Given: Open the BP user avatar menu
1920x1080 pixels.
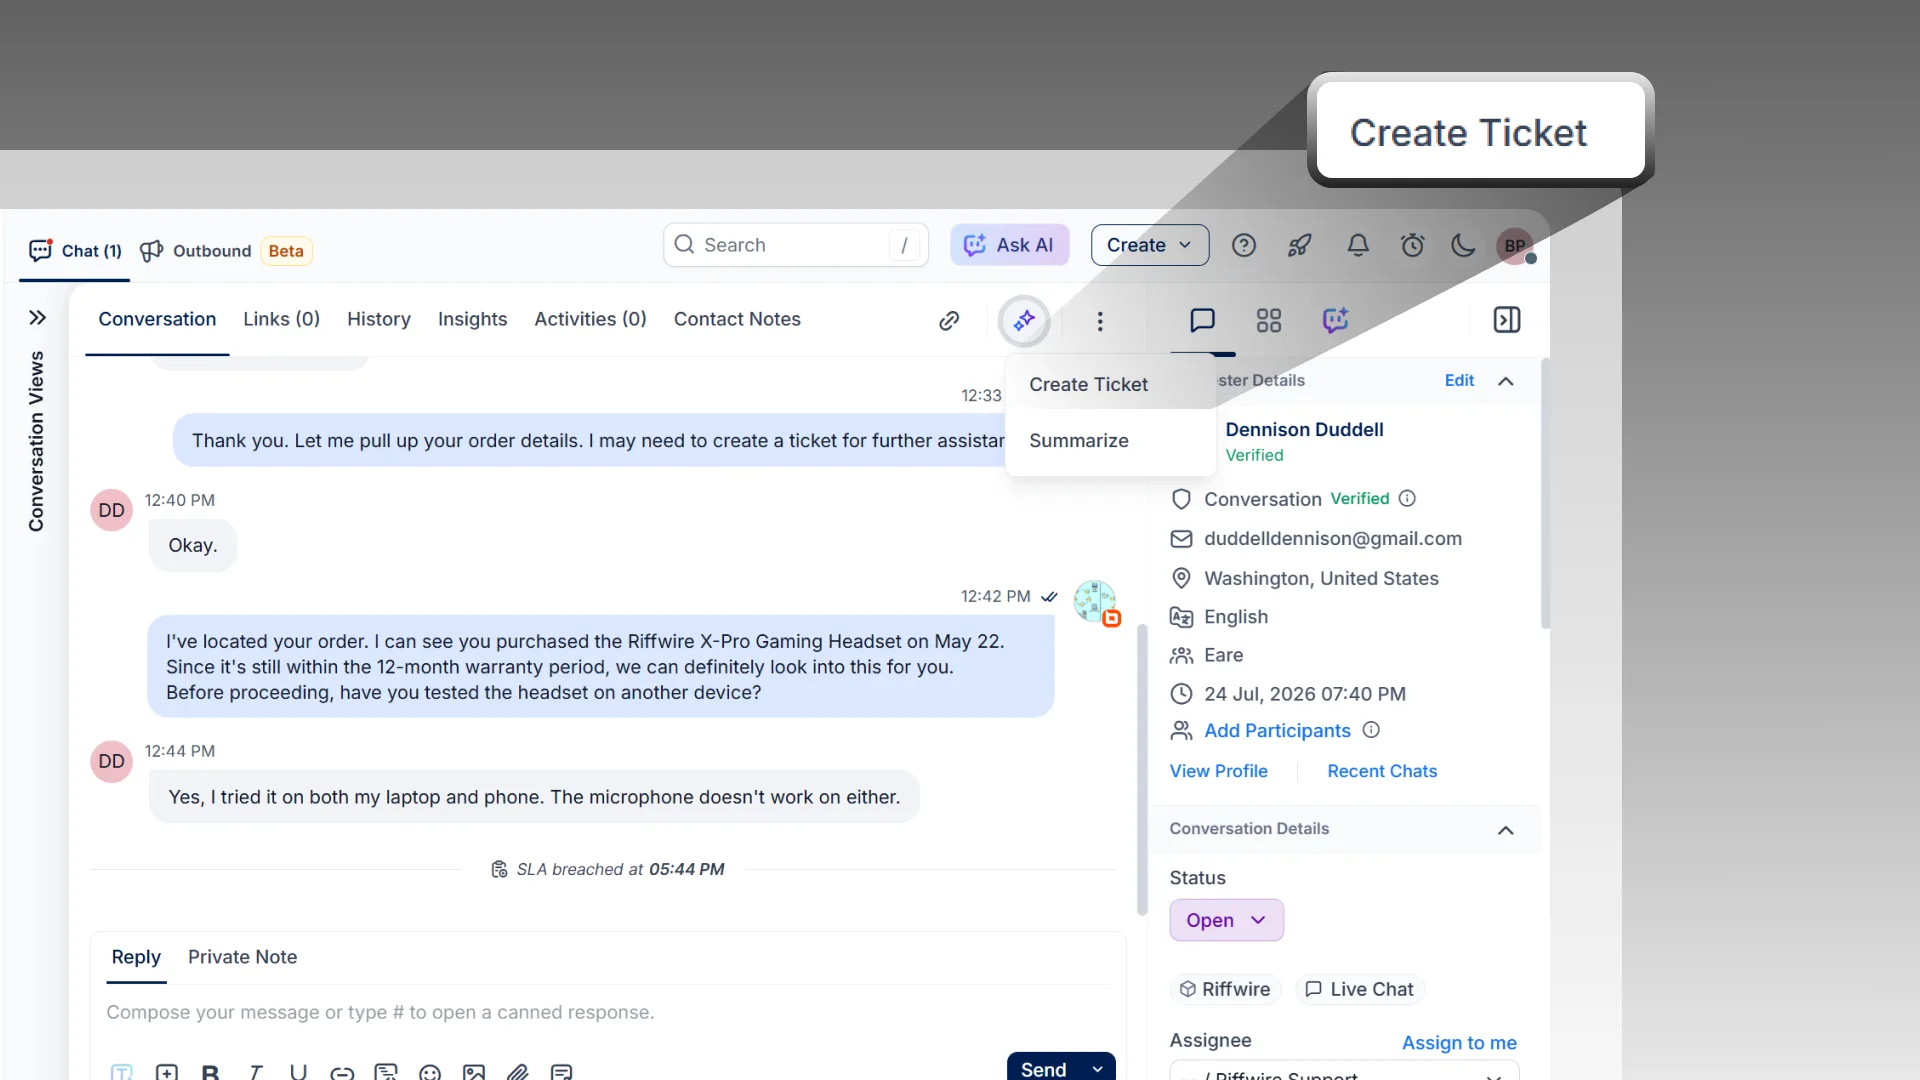Looking at the screenshot, I should pos(1515,246).
